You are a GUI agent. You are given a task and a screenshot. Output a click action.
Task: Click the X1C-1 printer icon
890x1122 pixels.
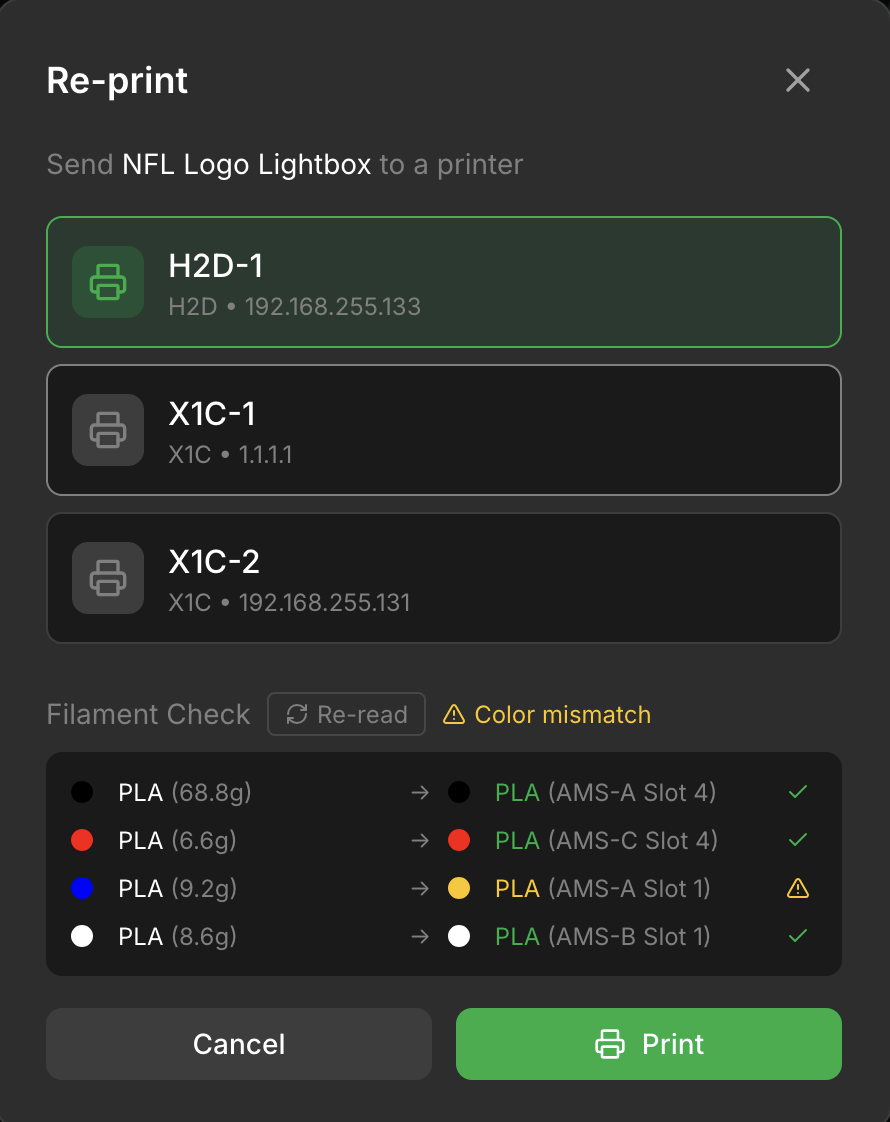107,430
